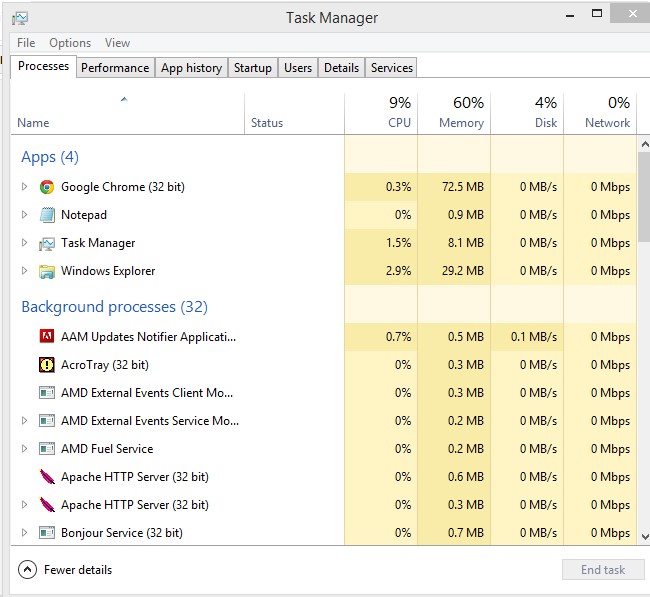Expand the AMD External Events Service row
This screenshot has width=650, height=597.
(25, 421)
